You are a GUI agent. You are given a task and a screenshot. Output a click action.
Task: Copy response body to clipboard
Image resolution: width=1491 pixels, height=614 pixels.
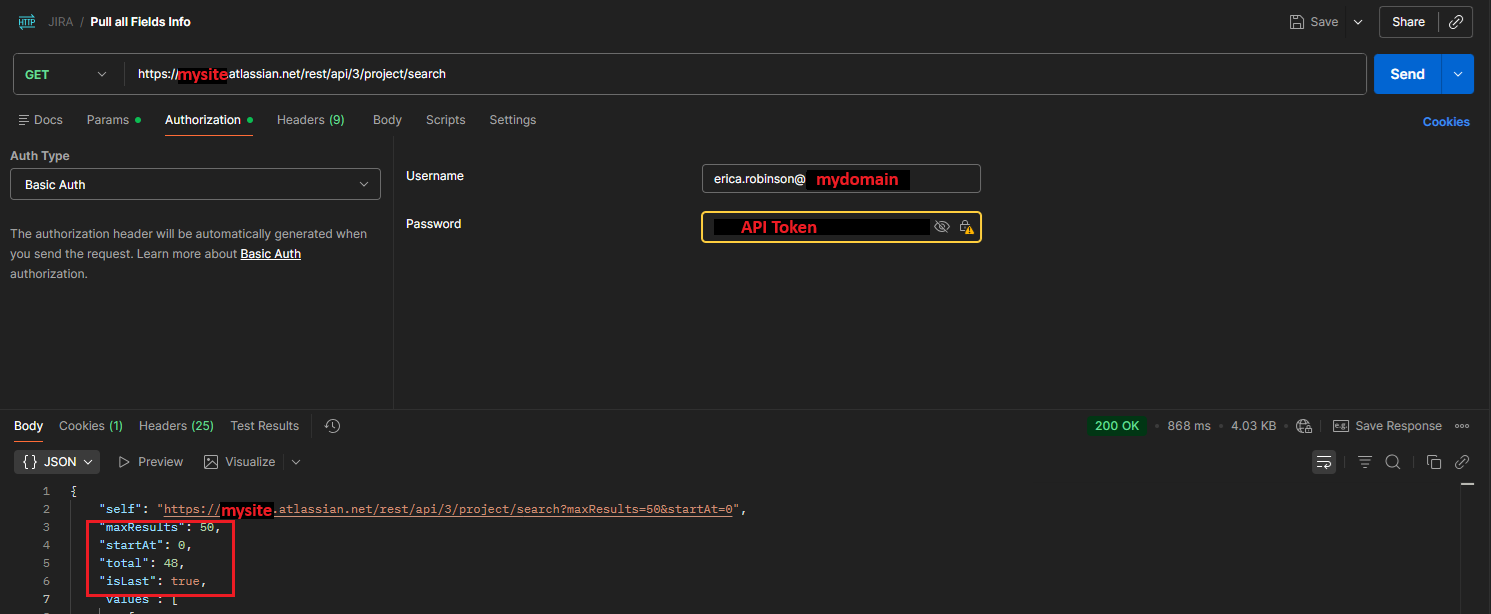coord(1434,462)
